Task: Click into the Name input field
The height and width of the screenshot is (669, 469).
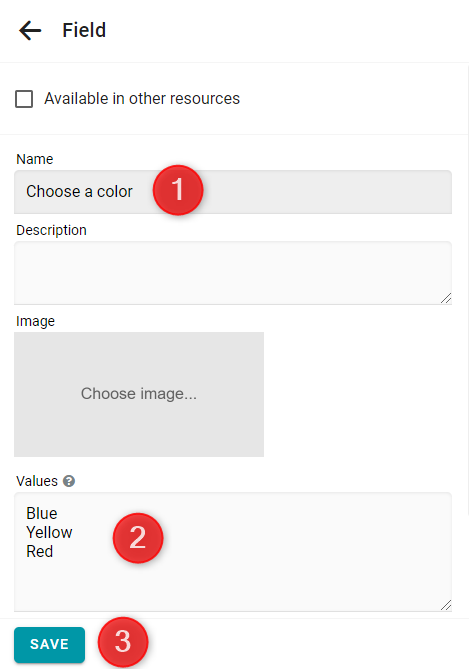Action: tap(233, 192)
